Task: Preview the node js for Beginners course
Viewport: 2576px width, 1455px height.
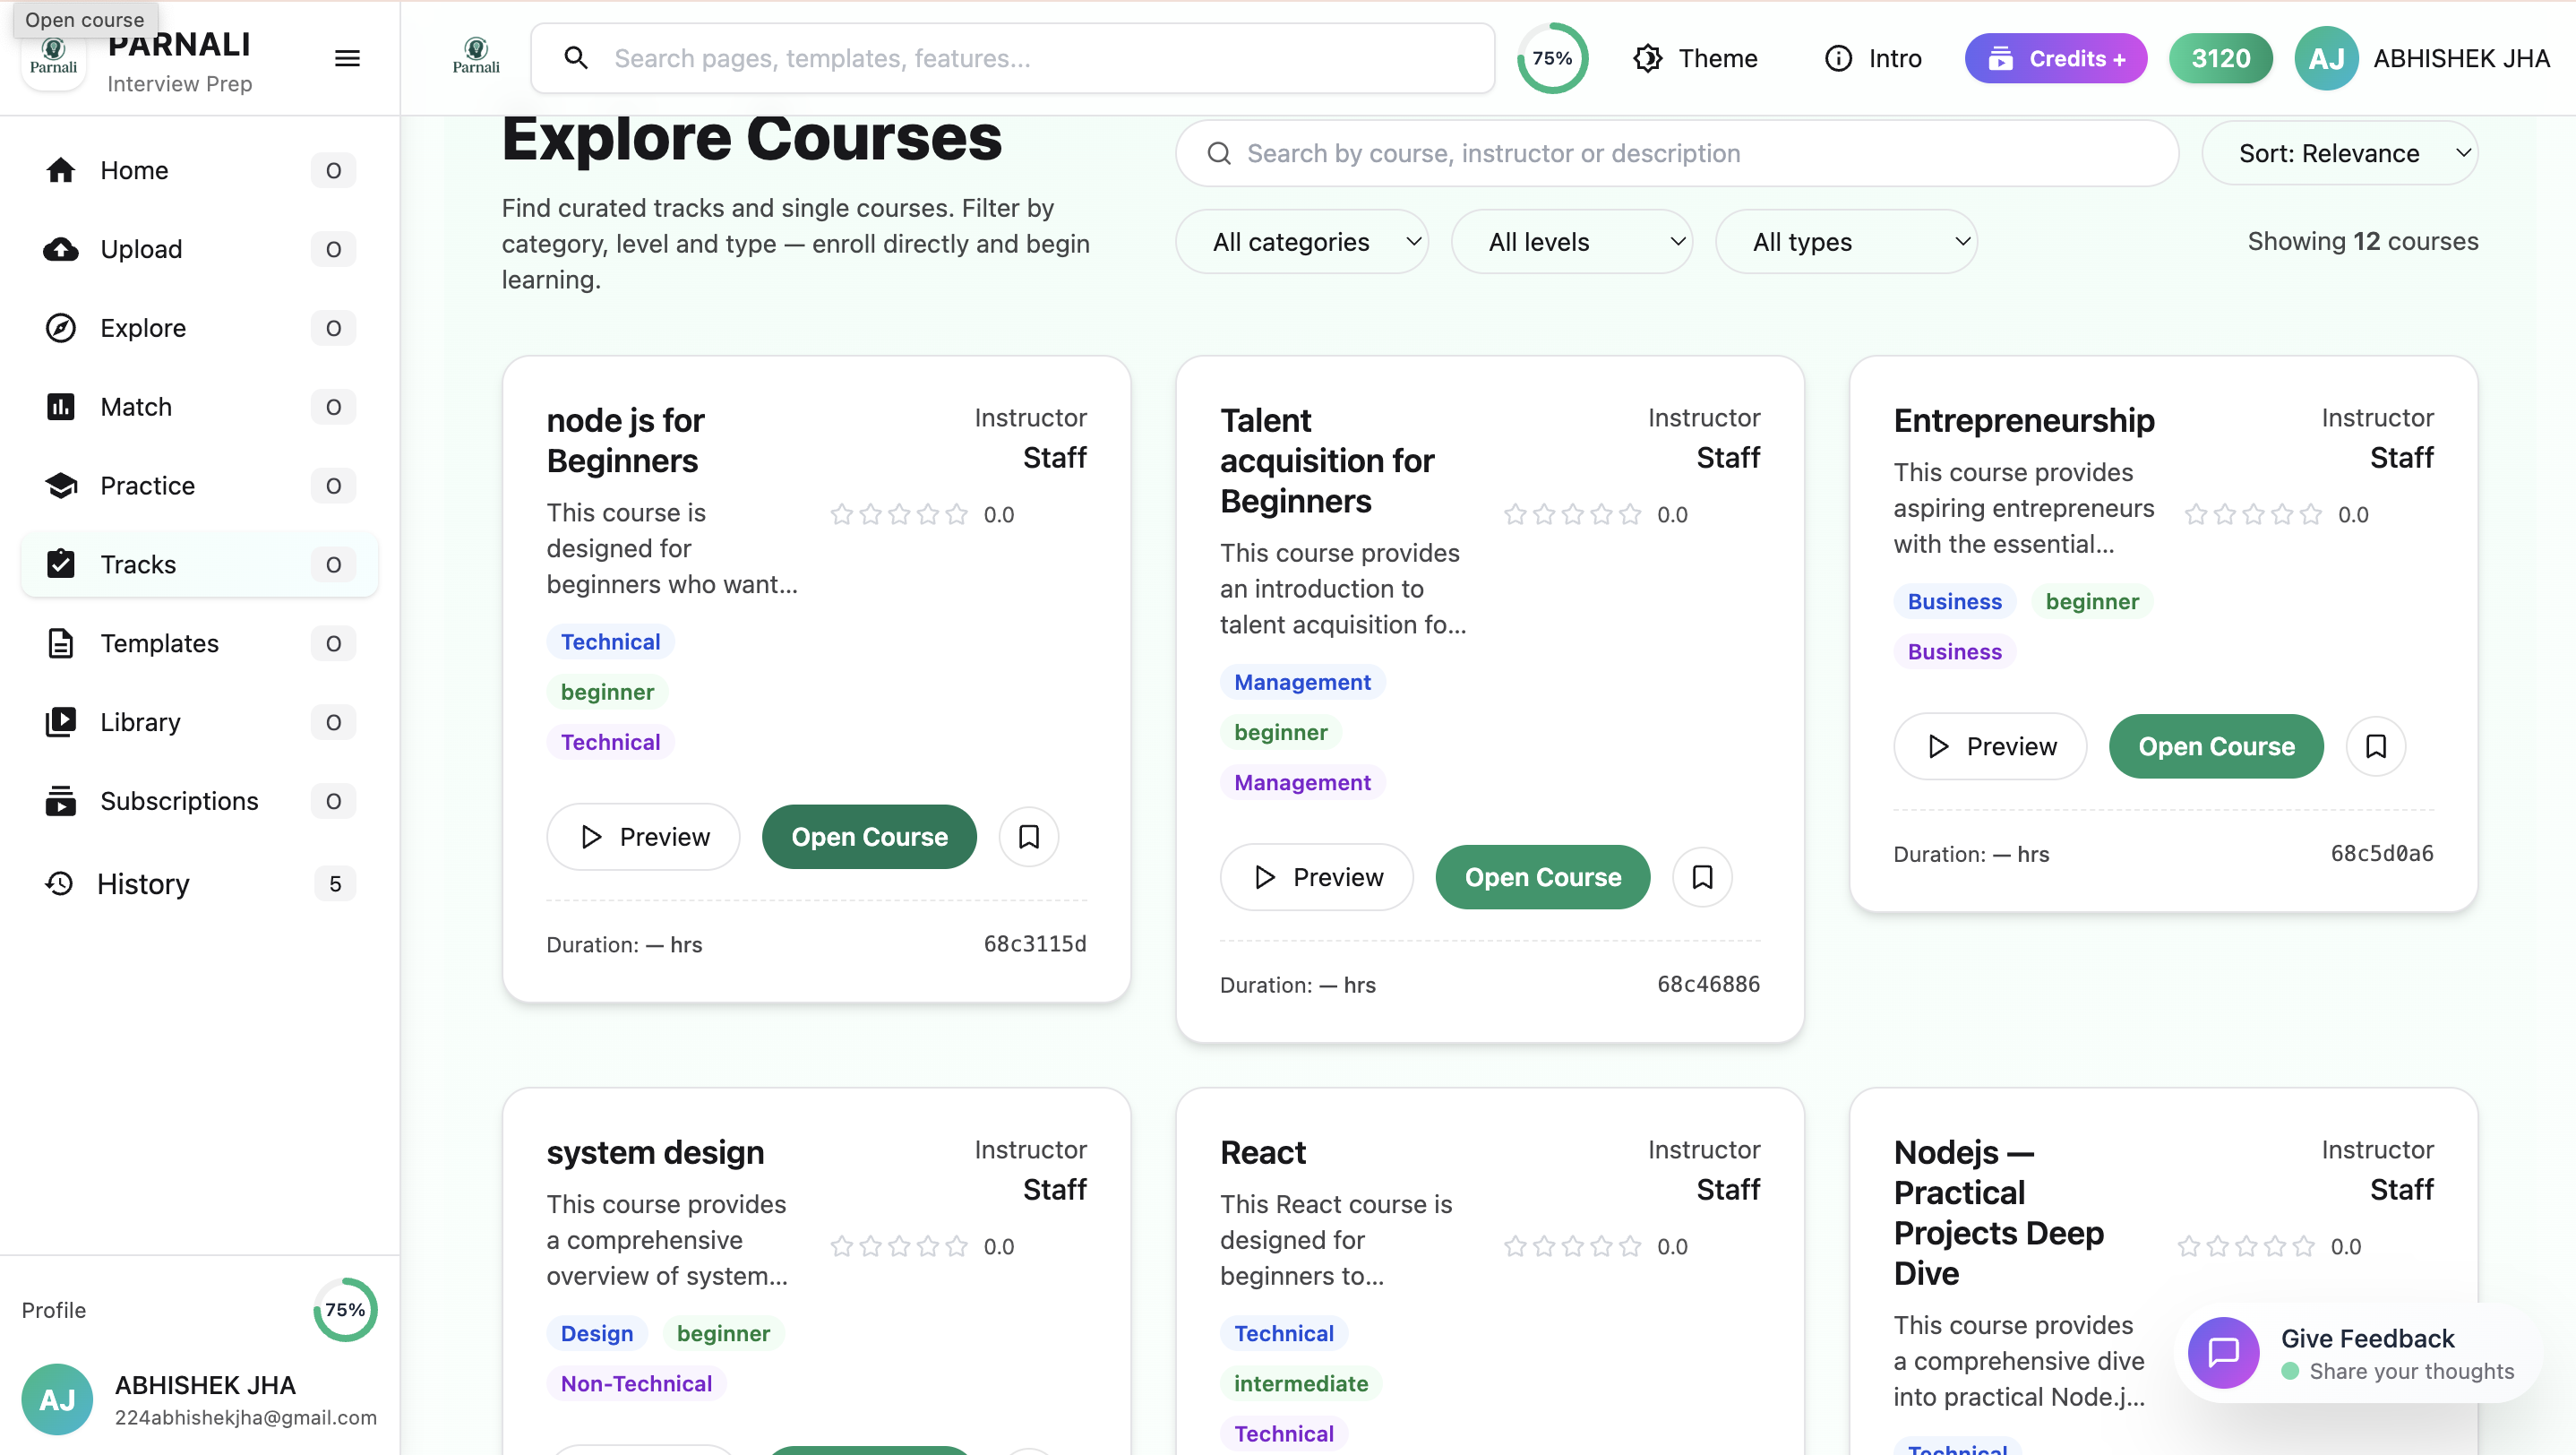Action: [x=643, y=837]
